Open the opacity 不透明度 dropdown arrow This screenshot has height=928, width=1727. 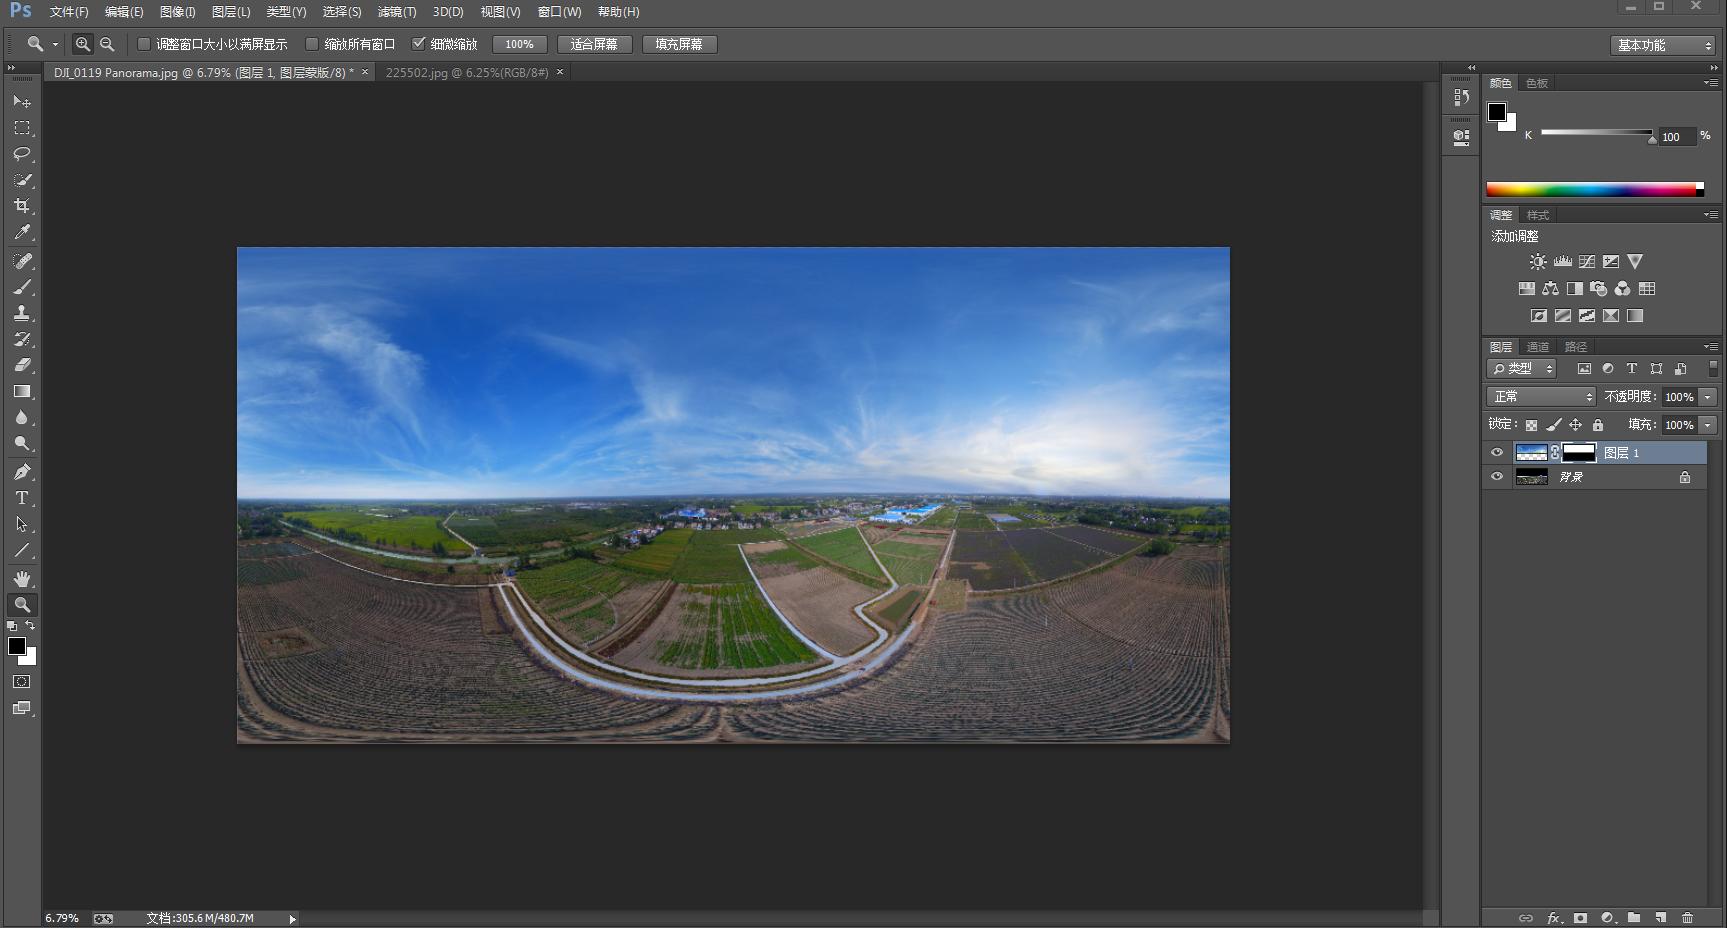pyautogui.click(x=1708, y=397)
